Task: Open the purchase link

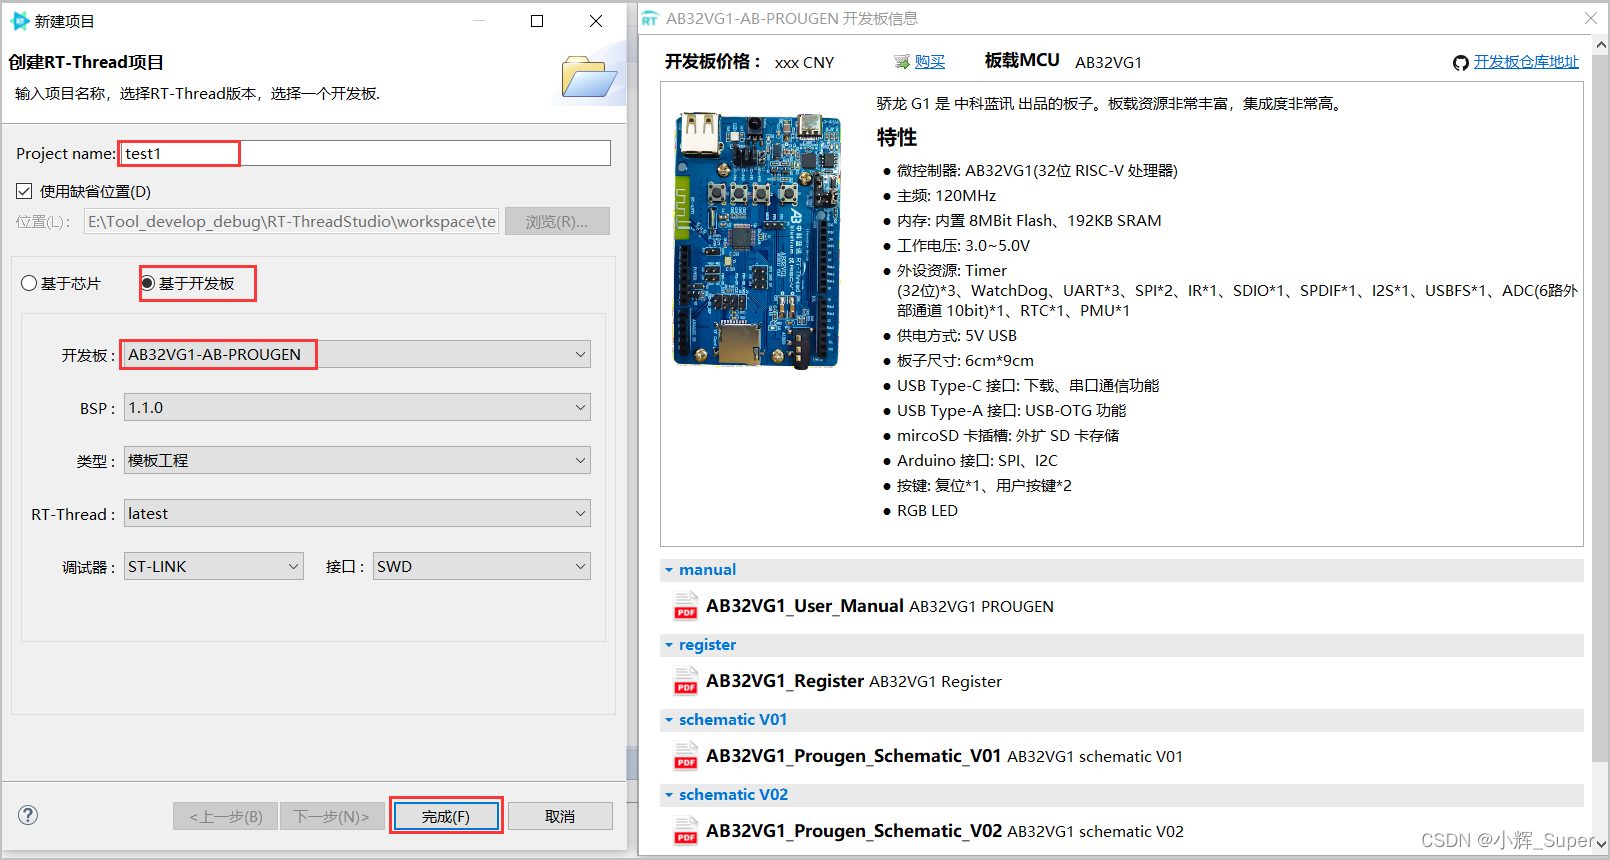Action: (x=930, y=62)
